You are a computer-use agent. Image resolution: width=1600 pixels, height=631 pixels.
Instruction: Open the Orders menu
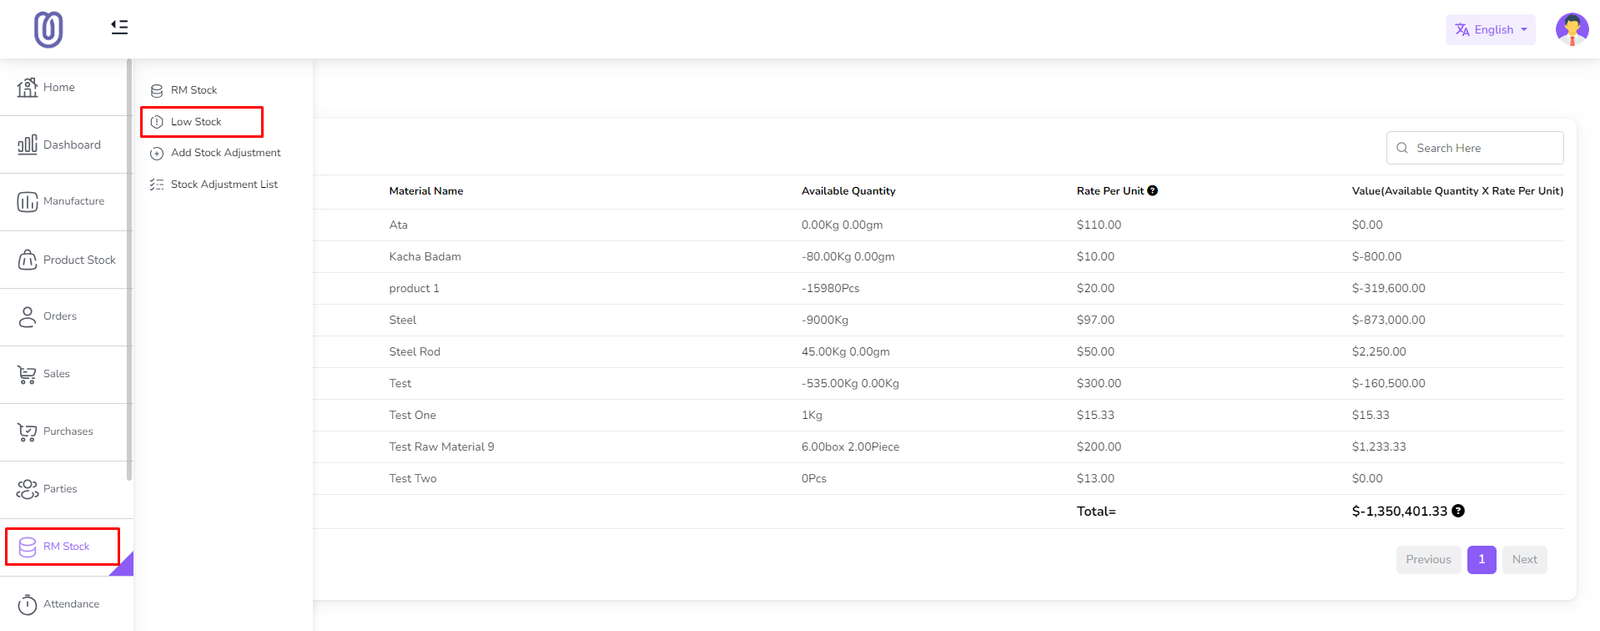[x=59, y=317]
